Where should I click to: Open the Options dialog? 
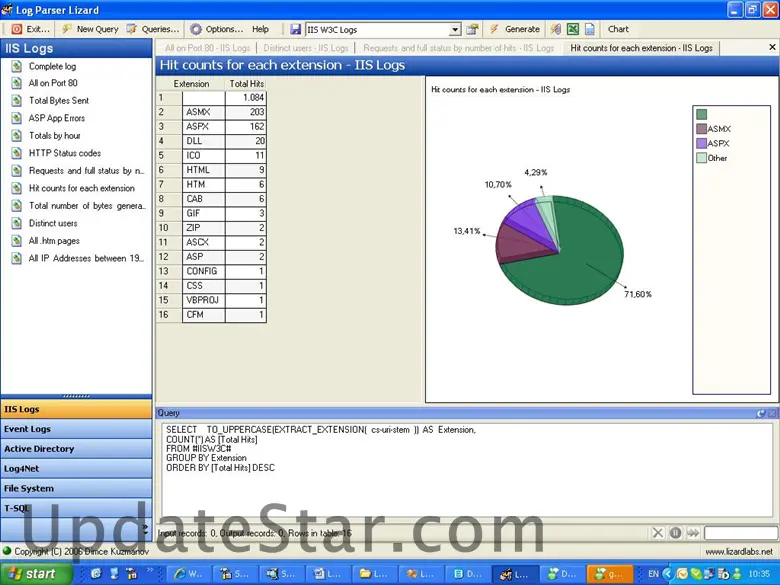[217, 29]
